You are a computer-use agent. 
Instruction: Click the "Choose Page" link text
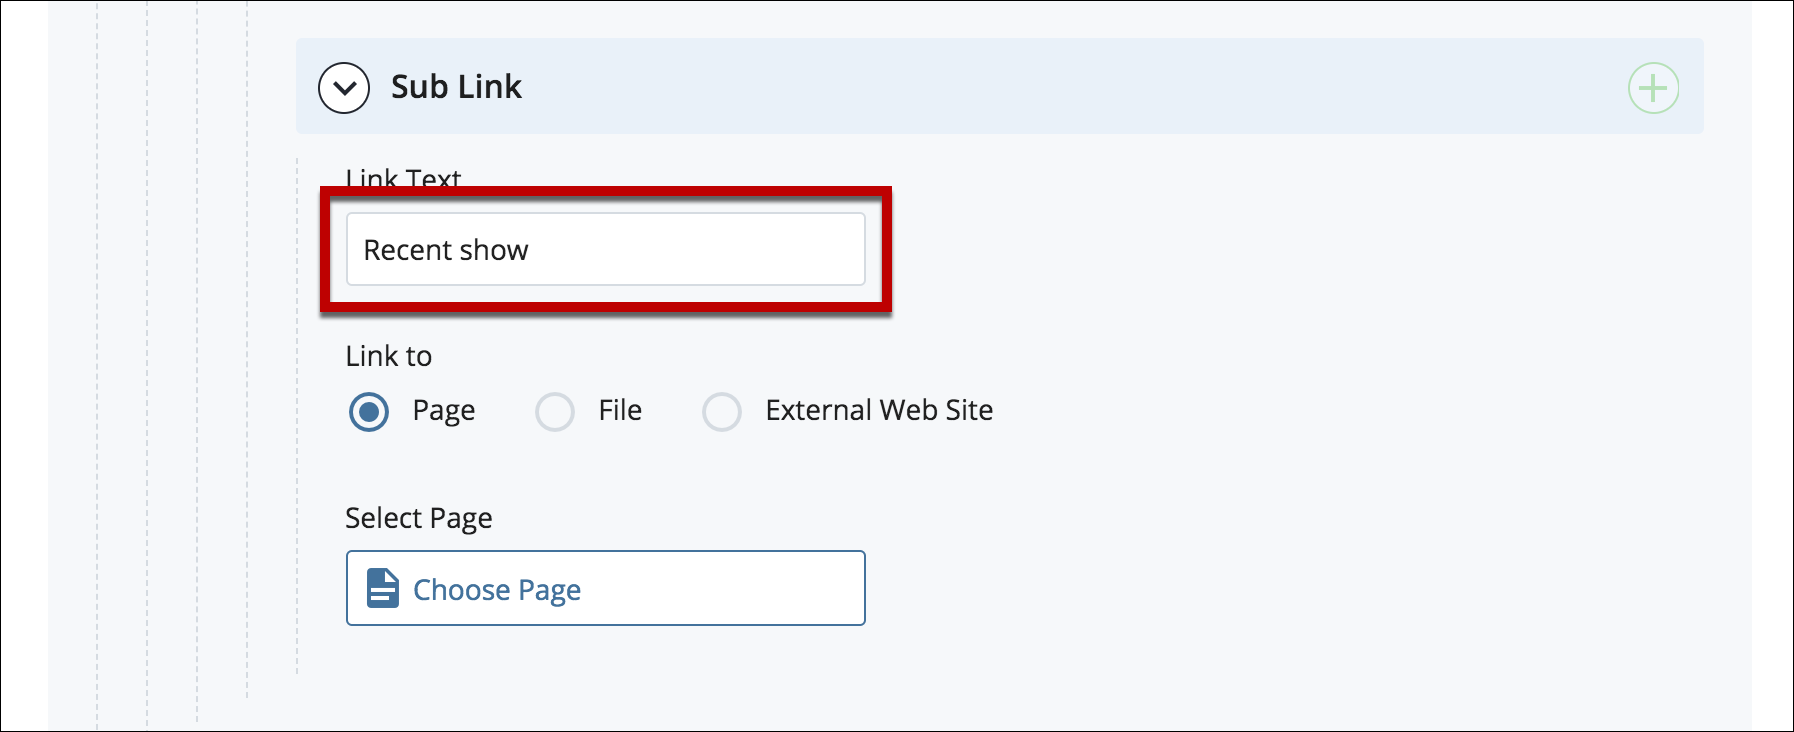[x=497, y=590]
